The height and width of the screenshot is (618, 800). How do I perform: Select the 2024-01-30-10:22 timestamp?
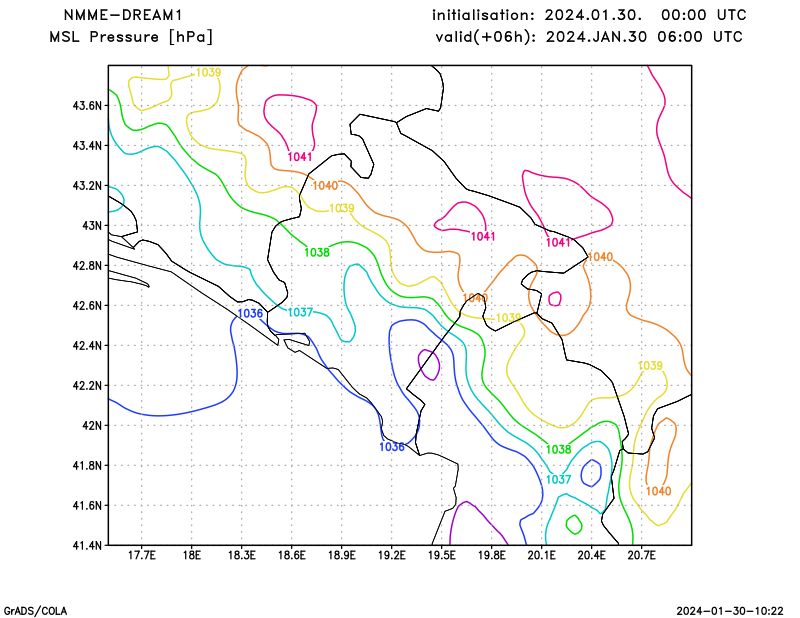[730, 611]
